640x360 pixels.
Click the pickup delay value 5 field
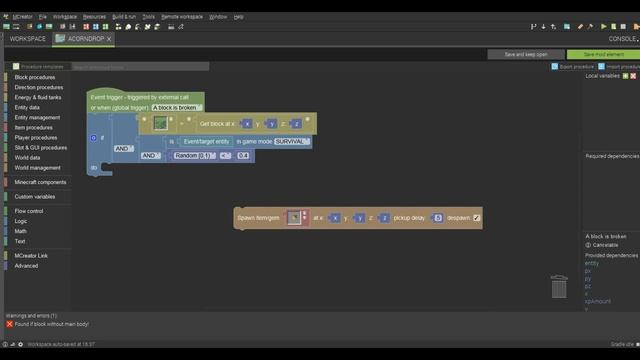(438, 218)
